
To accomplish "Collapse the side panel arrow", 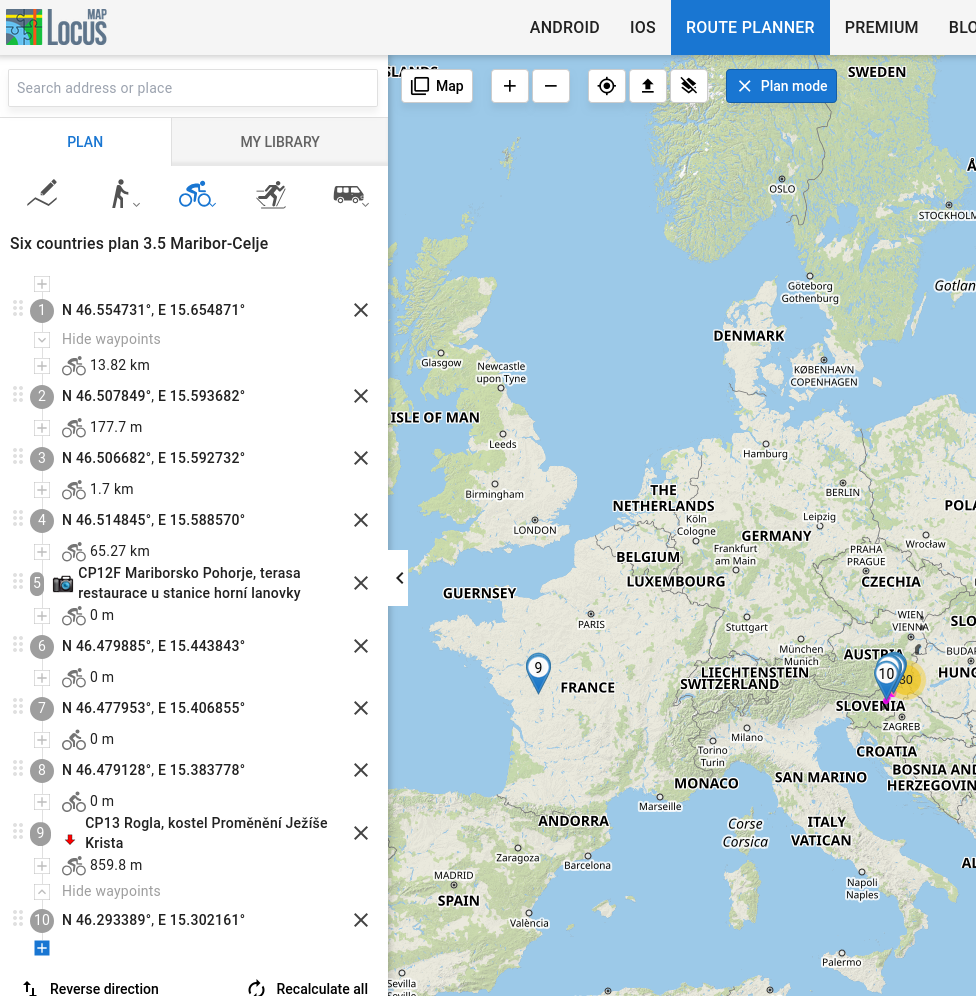I will (399, 578).
